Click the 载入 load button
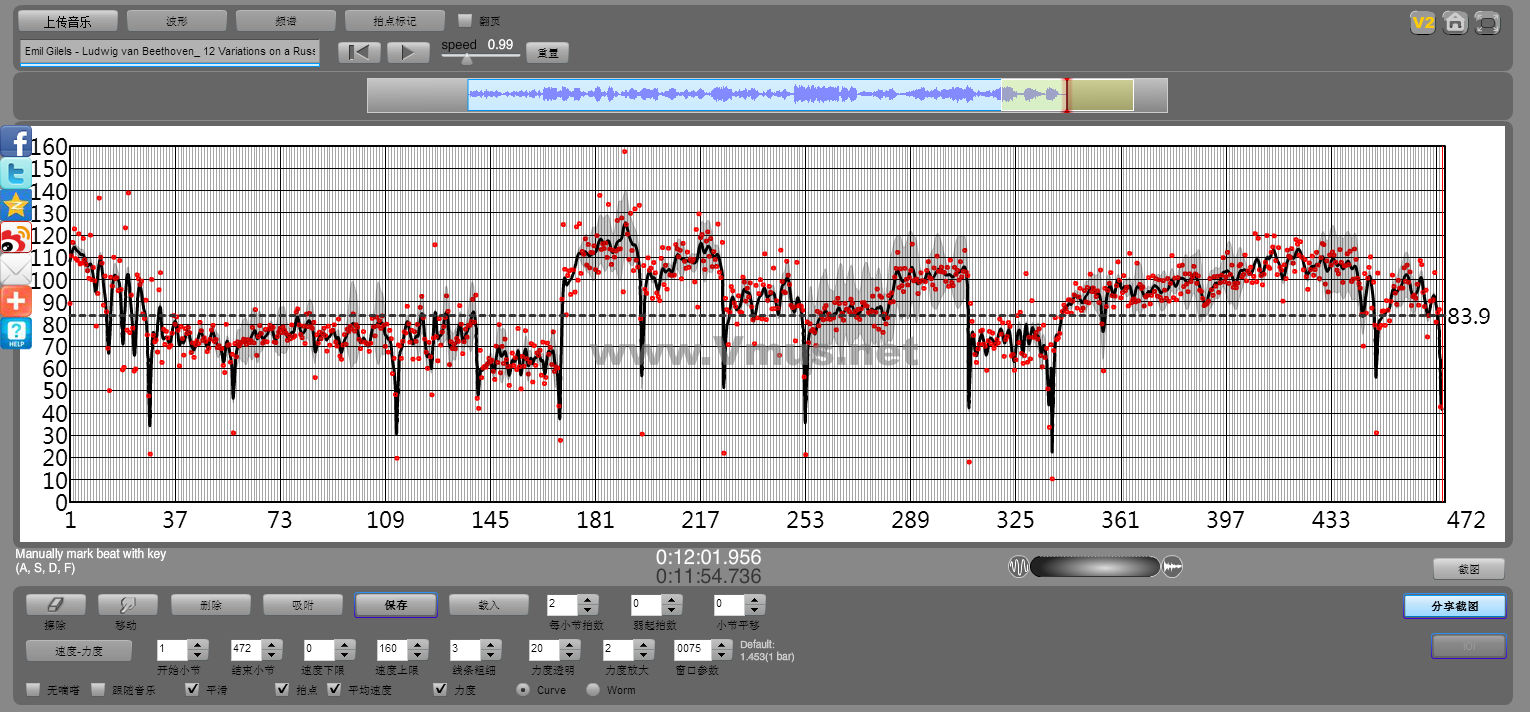The width and height of the screenshot is (1530, 712). click(488, 605)
